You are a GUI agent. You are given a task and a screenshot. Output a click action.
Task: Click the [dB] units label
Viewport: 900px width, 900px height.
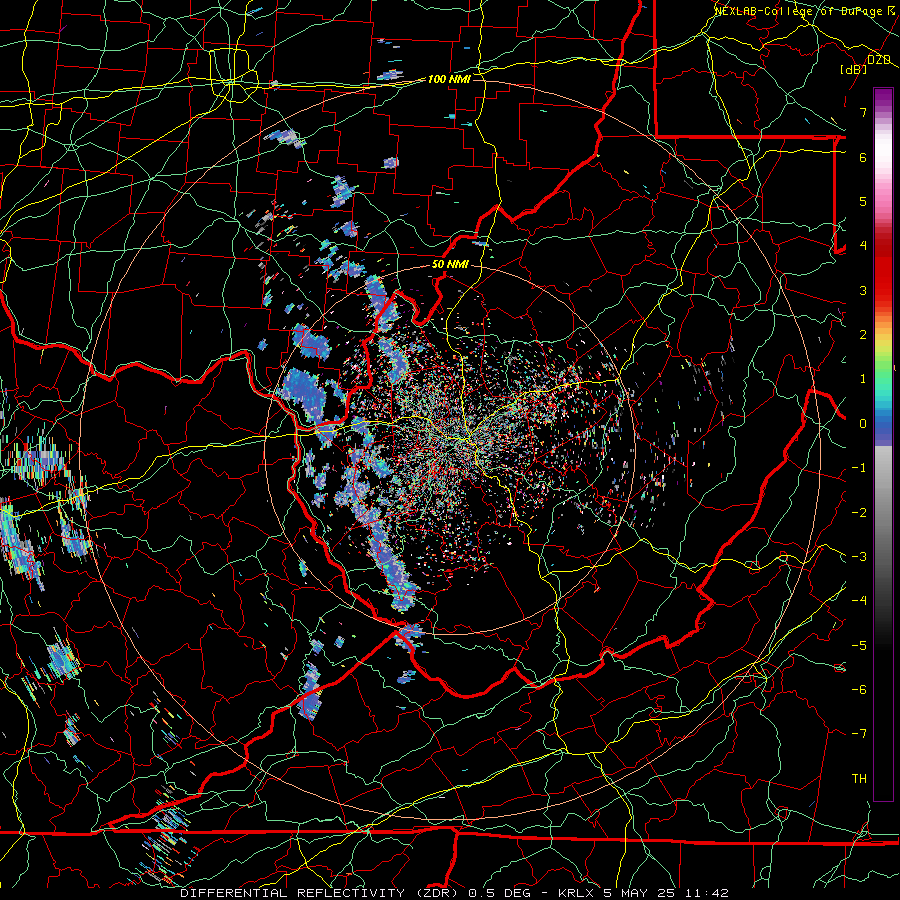(x=854, y=69)
